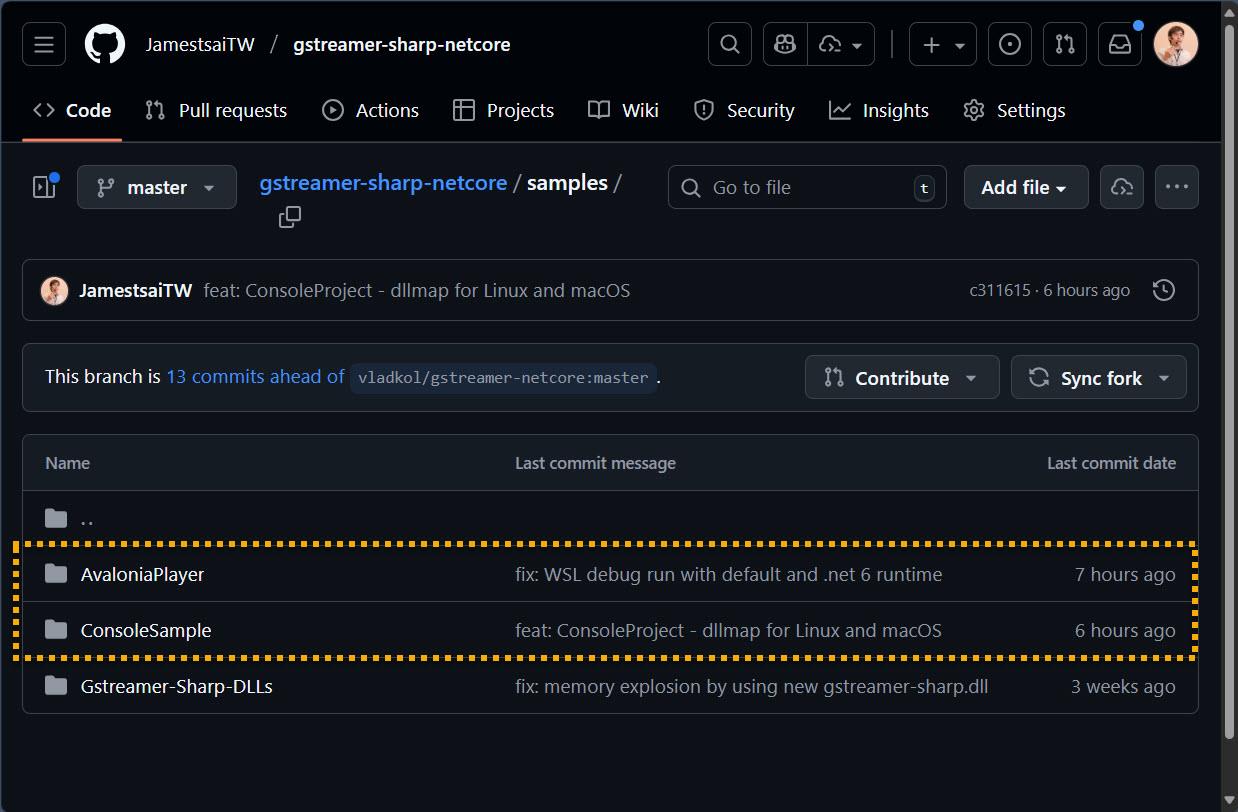Open the pull requests header icon
This screenshot has width=1238, height=812.
pyautogui.click(x=1065, y=45)
